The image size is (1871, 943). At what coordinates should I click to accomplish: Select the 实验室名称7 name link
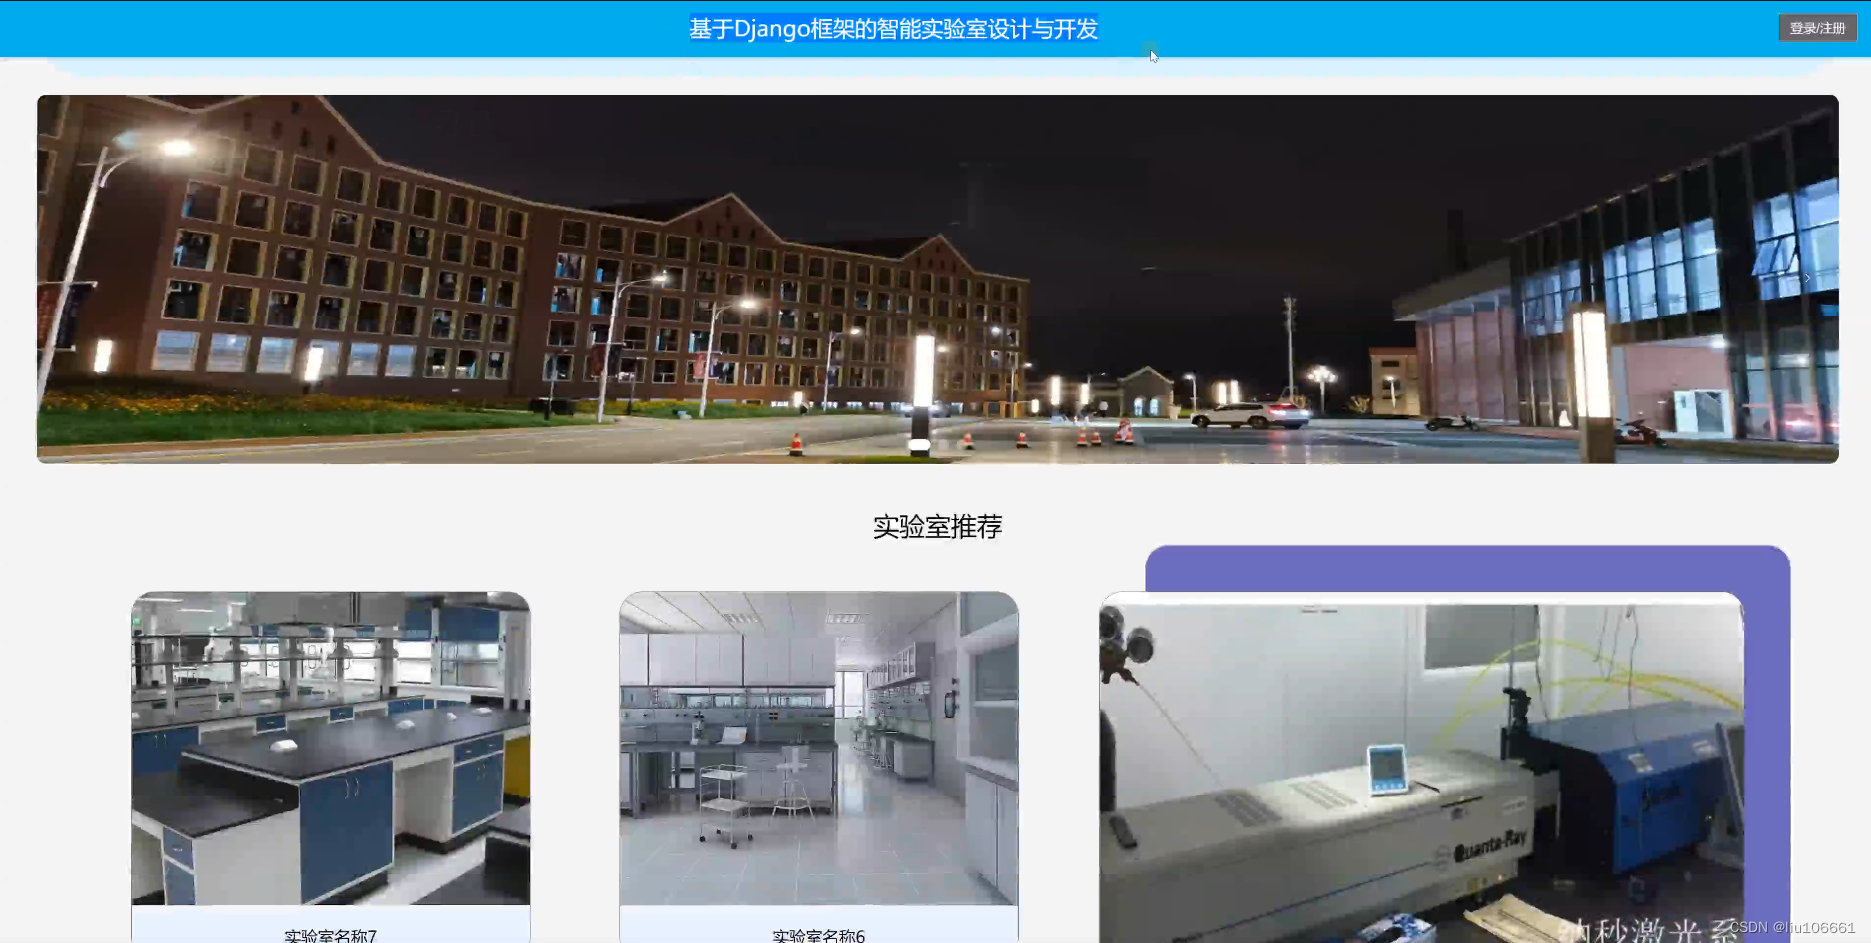330,936
